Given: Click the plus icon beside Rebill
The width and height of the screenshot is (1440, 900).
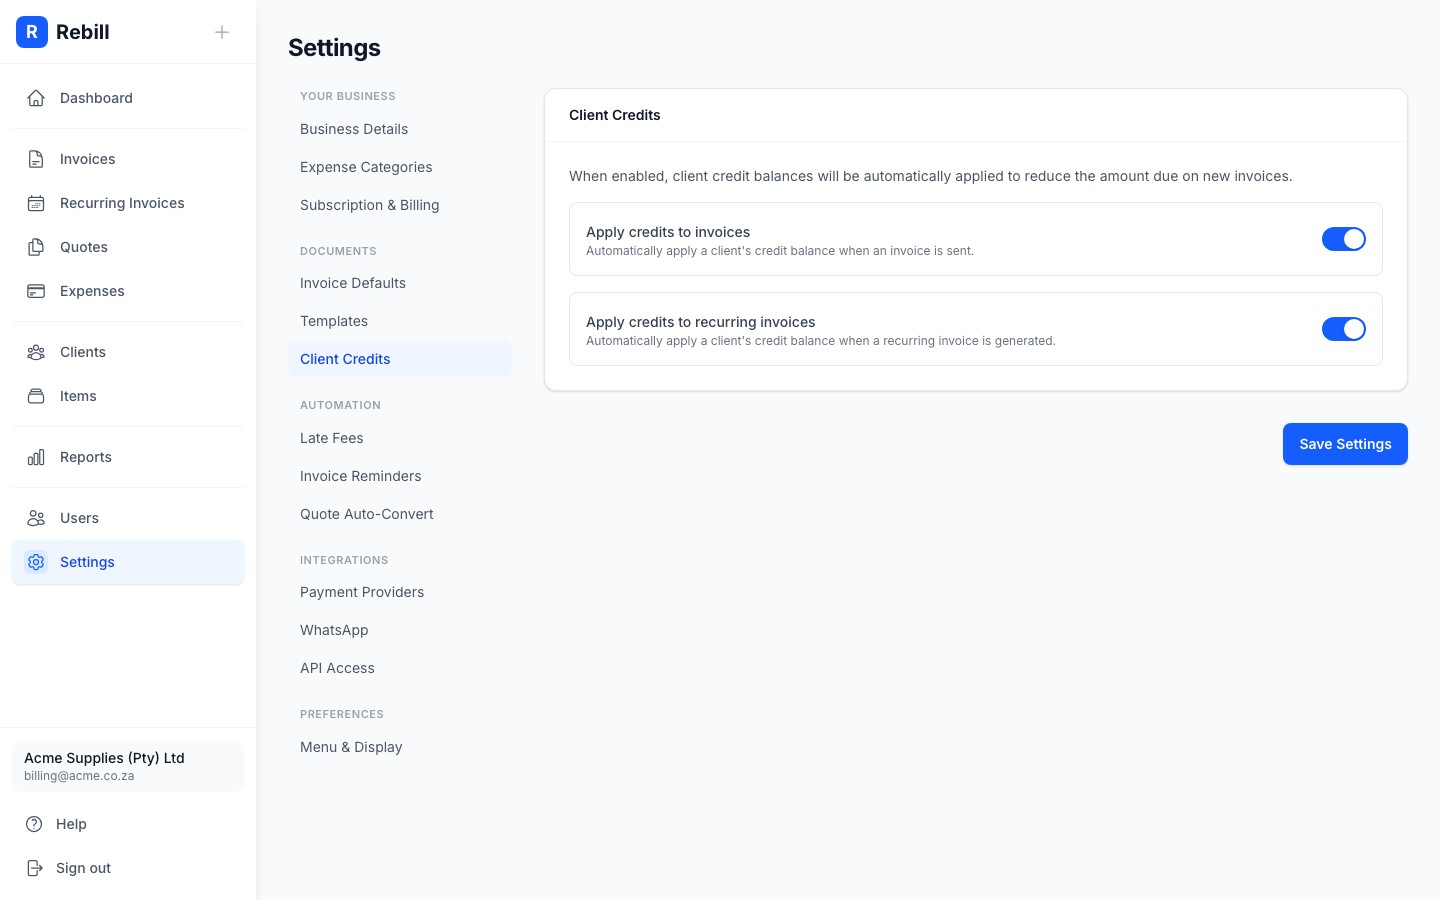Looking at the screenshot, I should point(222,32).
